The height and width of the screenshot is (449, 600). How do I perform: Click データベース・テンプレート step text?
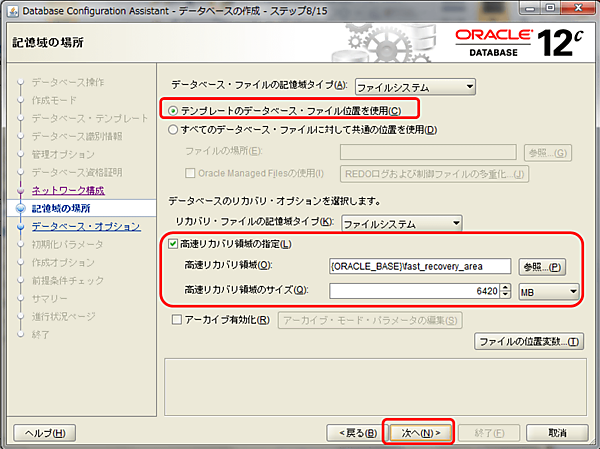90,118
